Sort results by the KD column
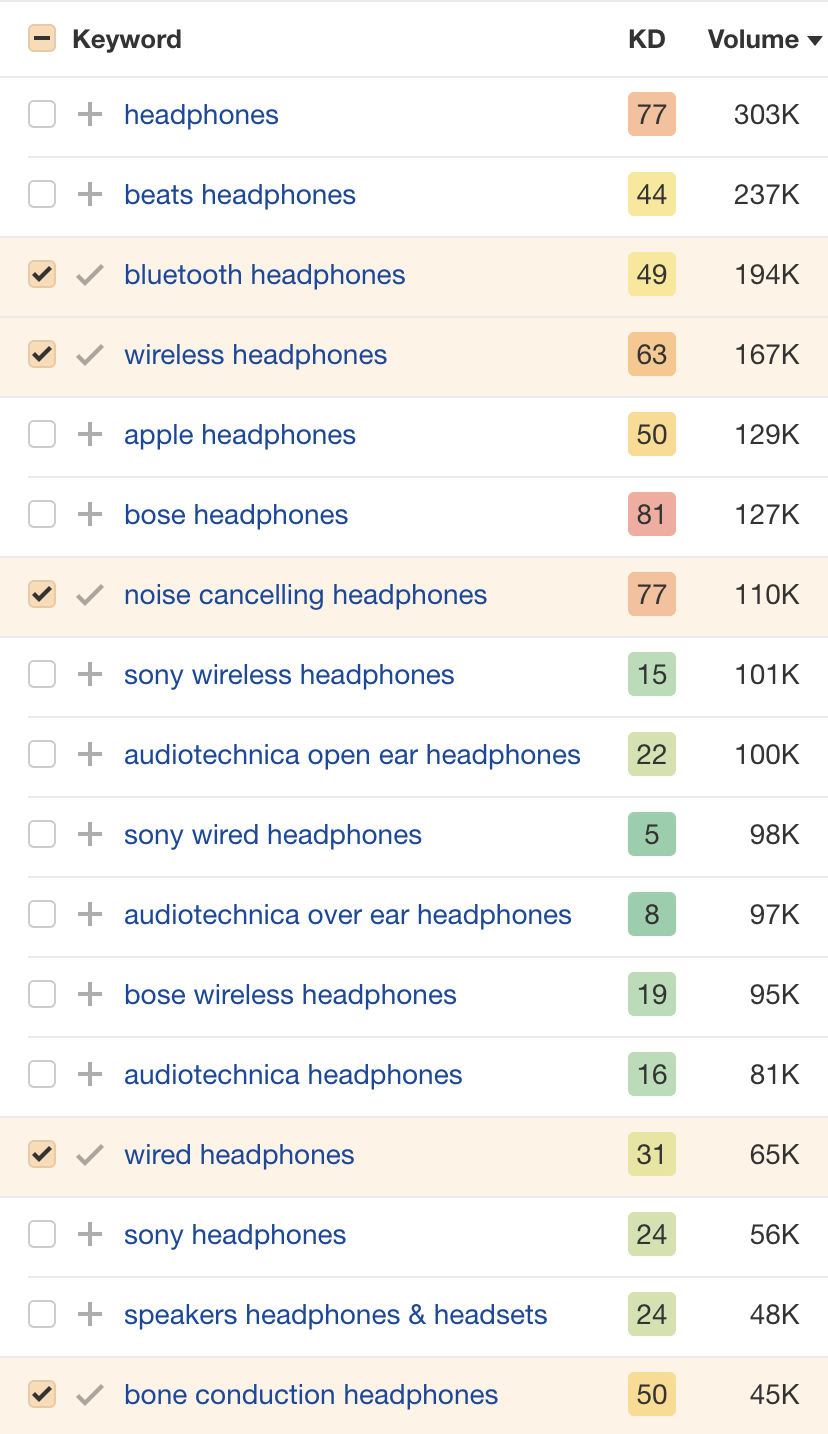Screen dimensions: 828x1434 (x=647, y=39)
